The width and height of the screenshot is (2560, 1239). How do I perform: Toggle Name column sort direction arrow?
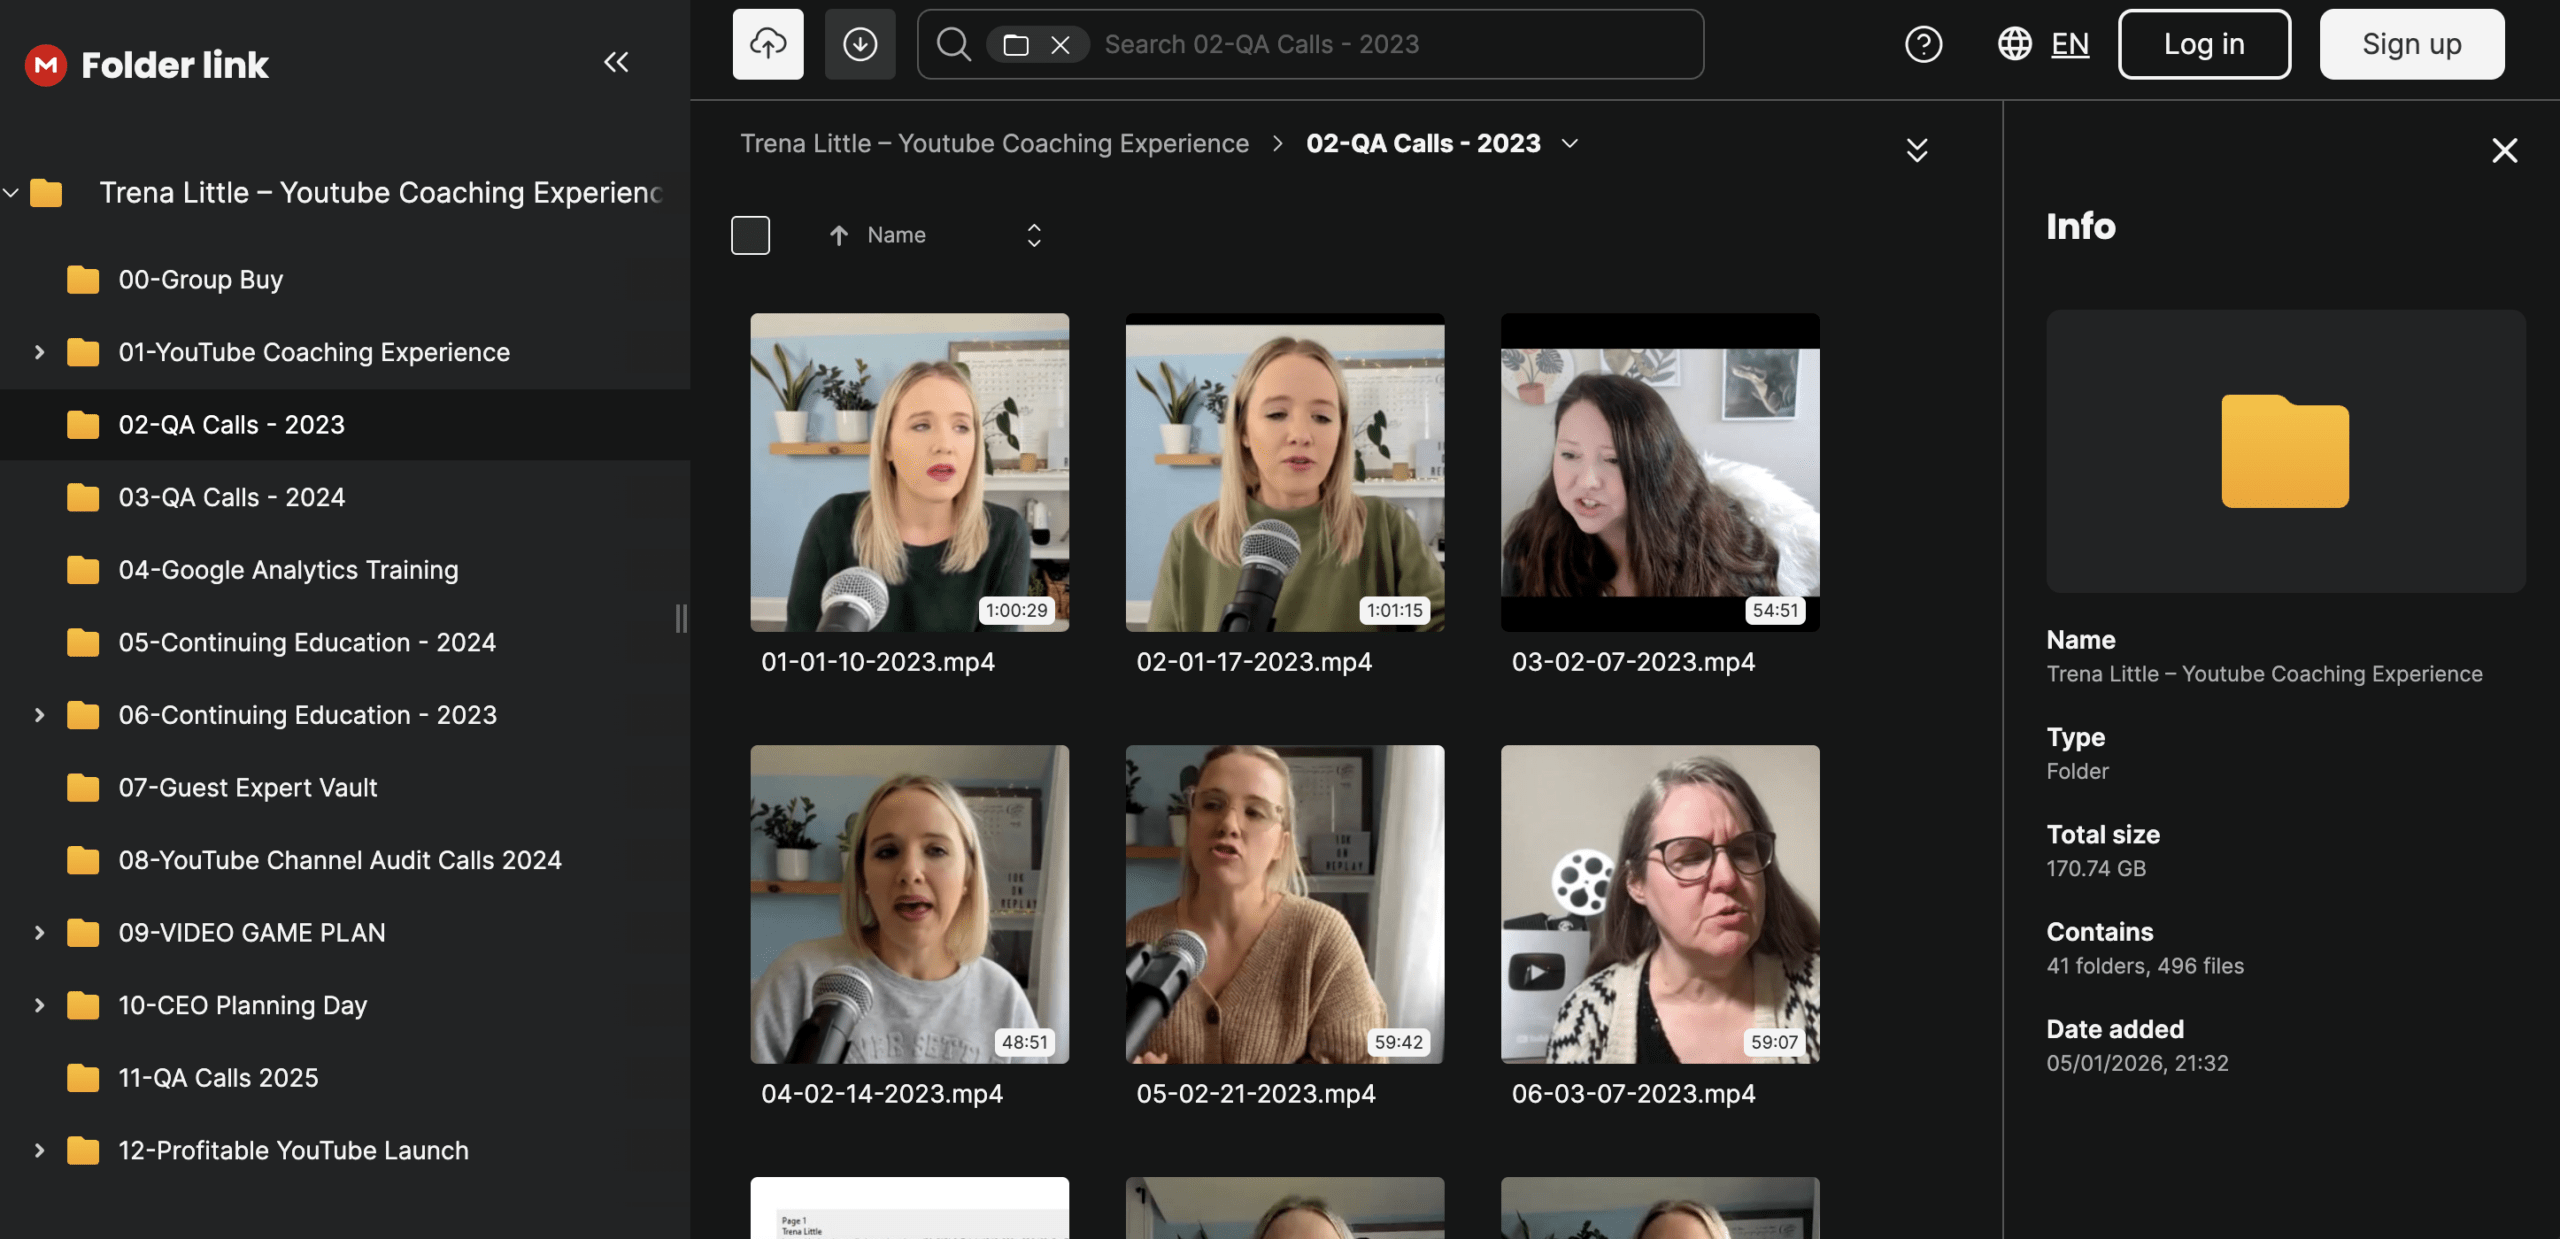click(838, 235)
